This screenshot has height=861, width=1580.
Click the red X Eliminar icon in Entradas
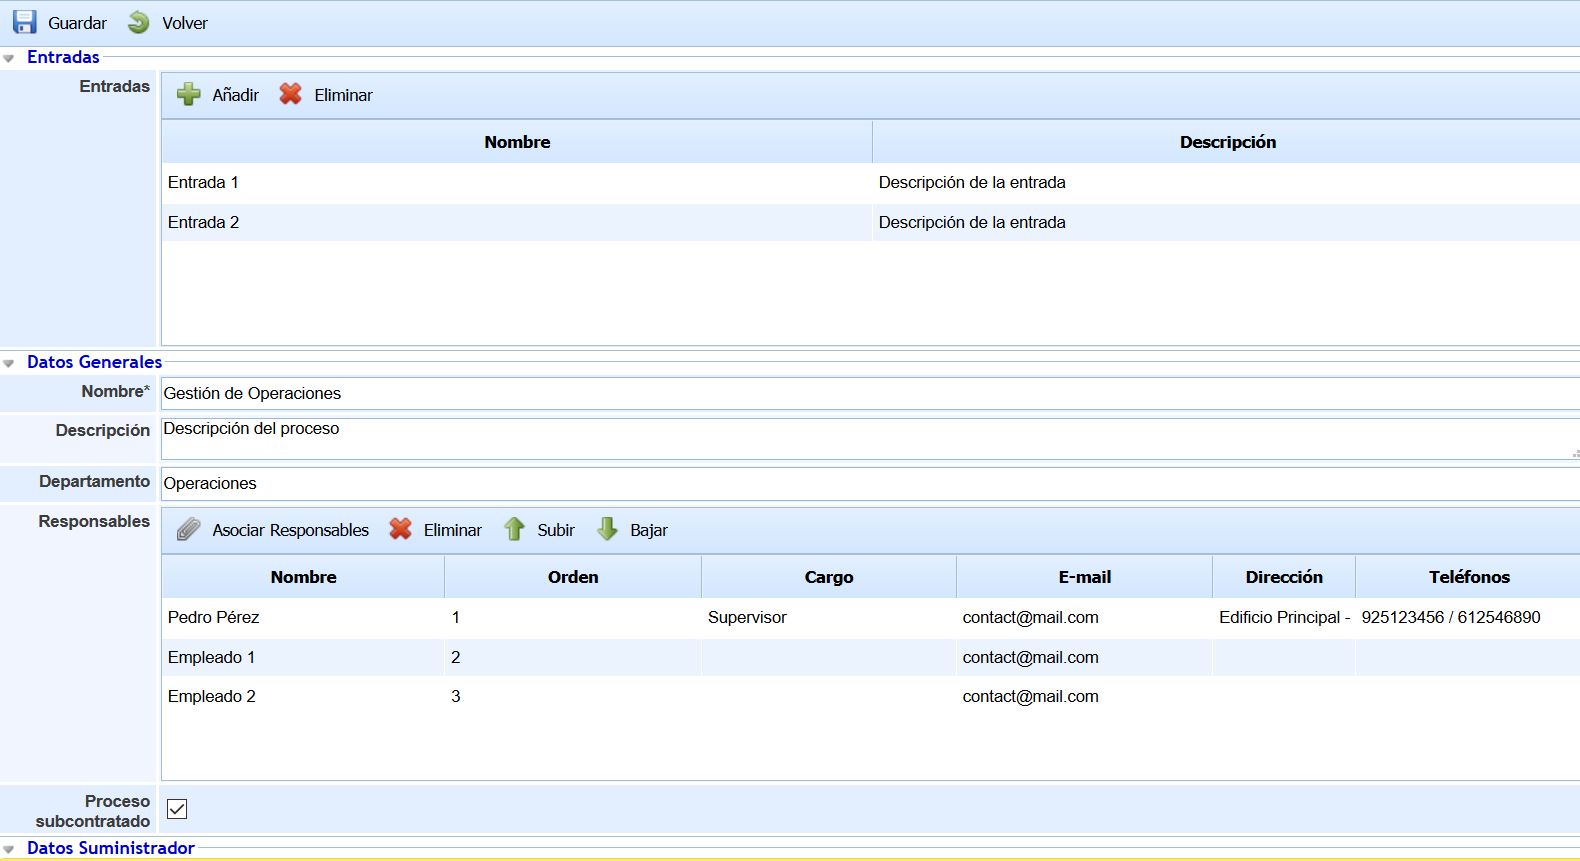tap(291, 94)
